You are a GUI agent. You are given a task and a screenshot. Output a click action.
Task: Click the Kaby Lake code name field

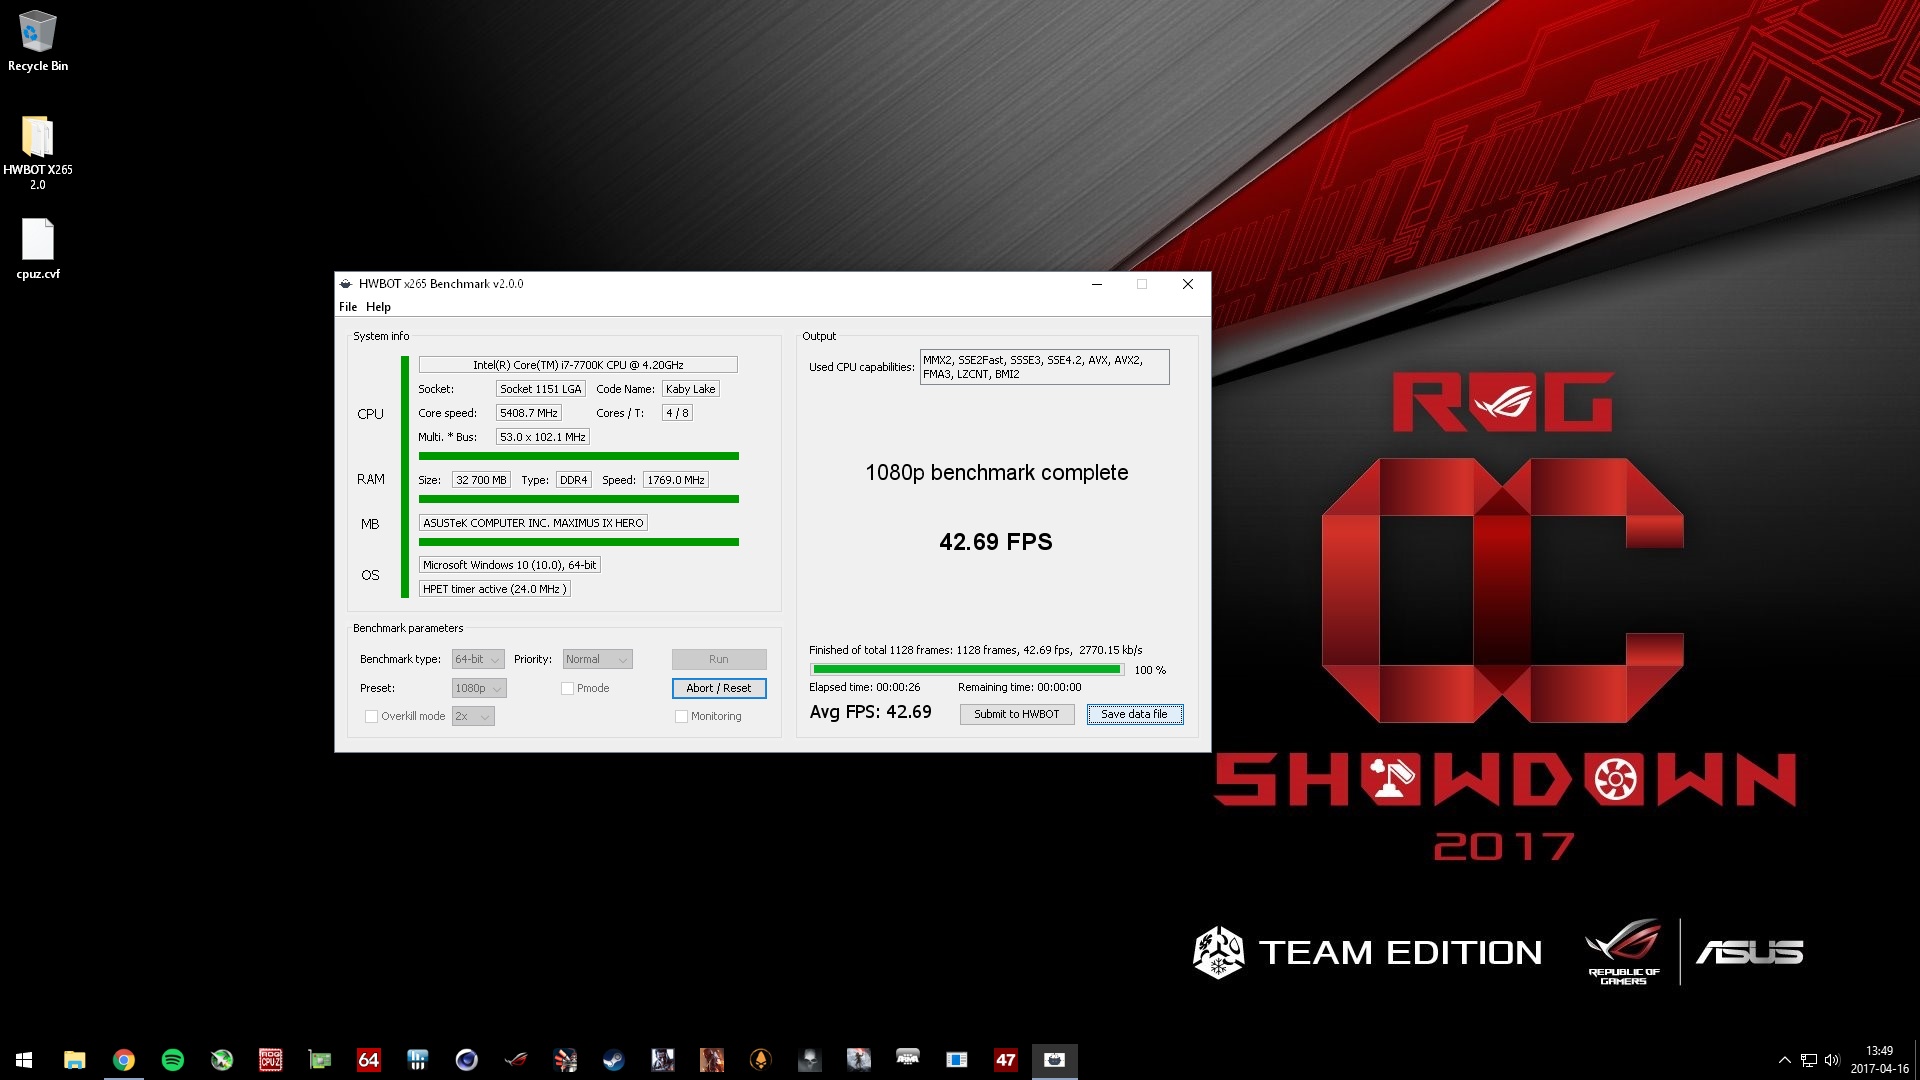pos(691,389)
